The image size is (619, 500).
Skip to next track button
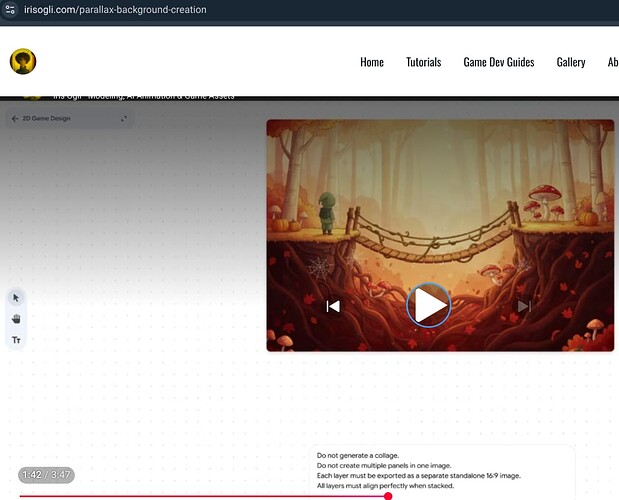click(x=524, y=306)
